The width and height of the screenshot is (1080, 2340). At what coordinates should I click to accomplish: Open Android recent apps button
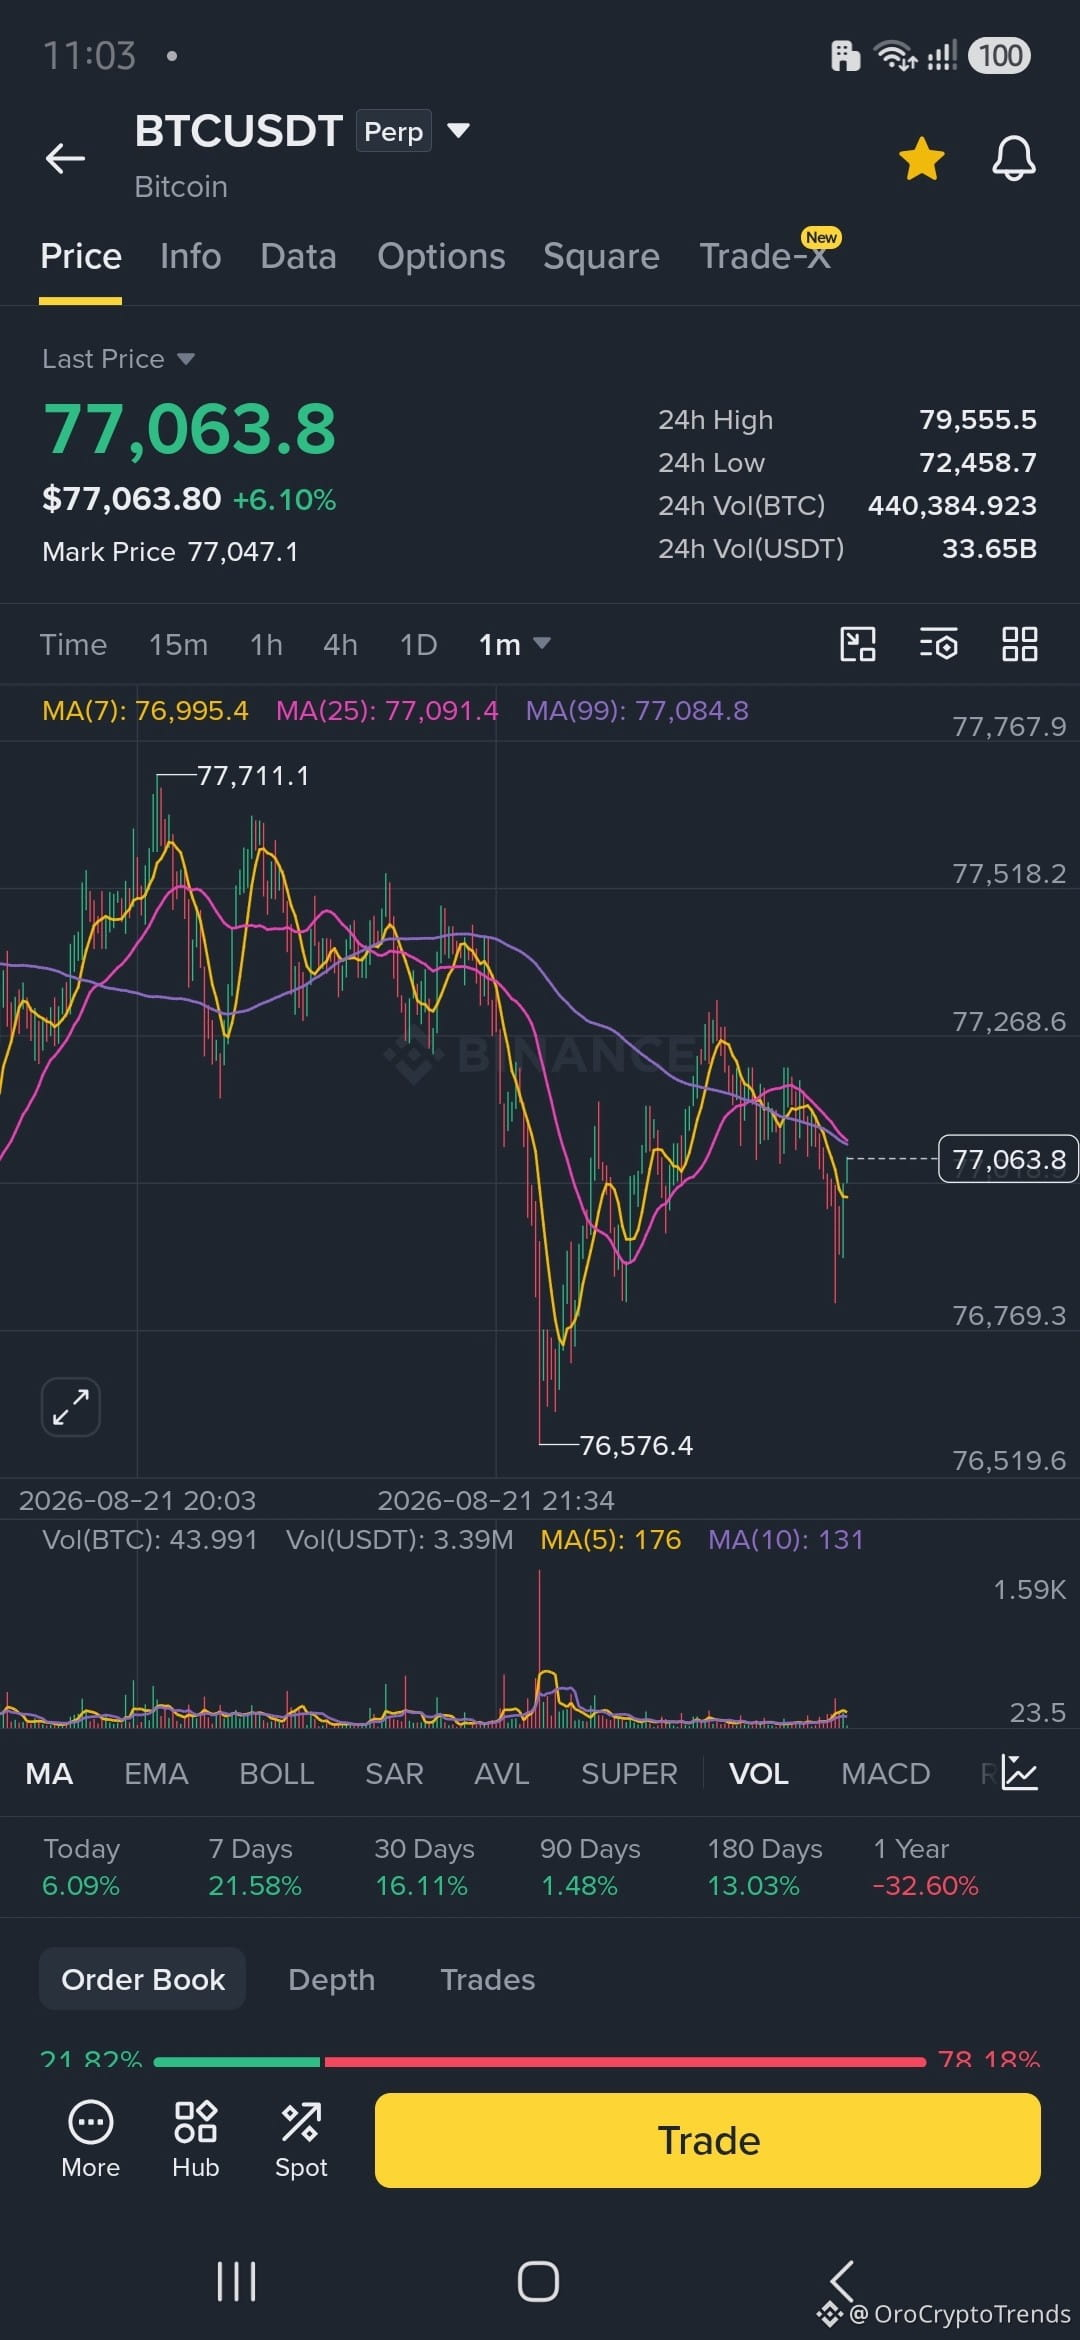237,2281
